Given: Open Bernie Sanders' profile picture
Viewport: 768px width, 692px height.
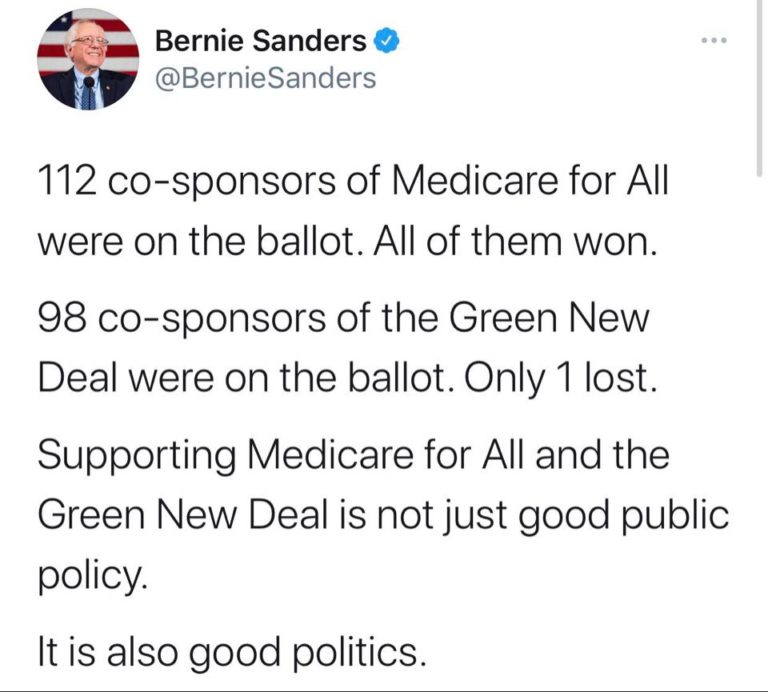Looking at the screenshot, I should click(88, 59).
